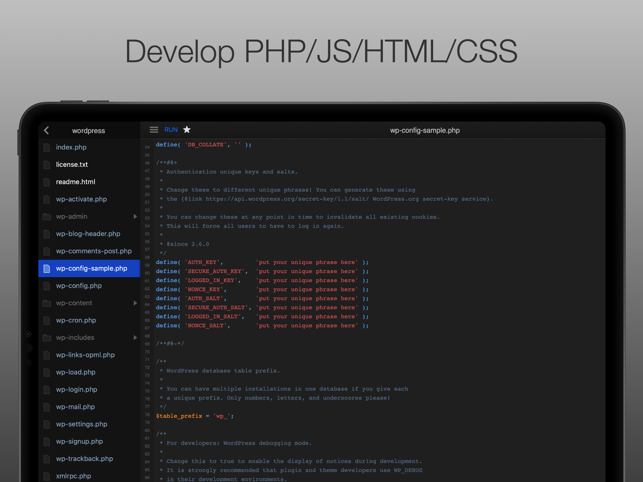Place cursor on 'SECURE_AUTH_KEY' define line

pos(262,271)
